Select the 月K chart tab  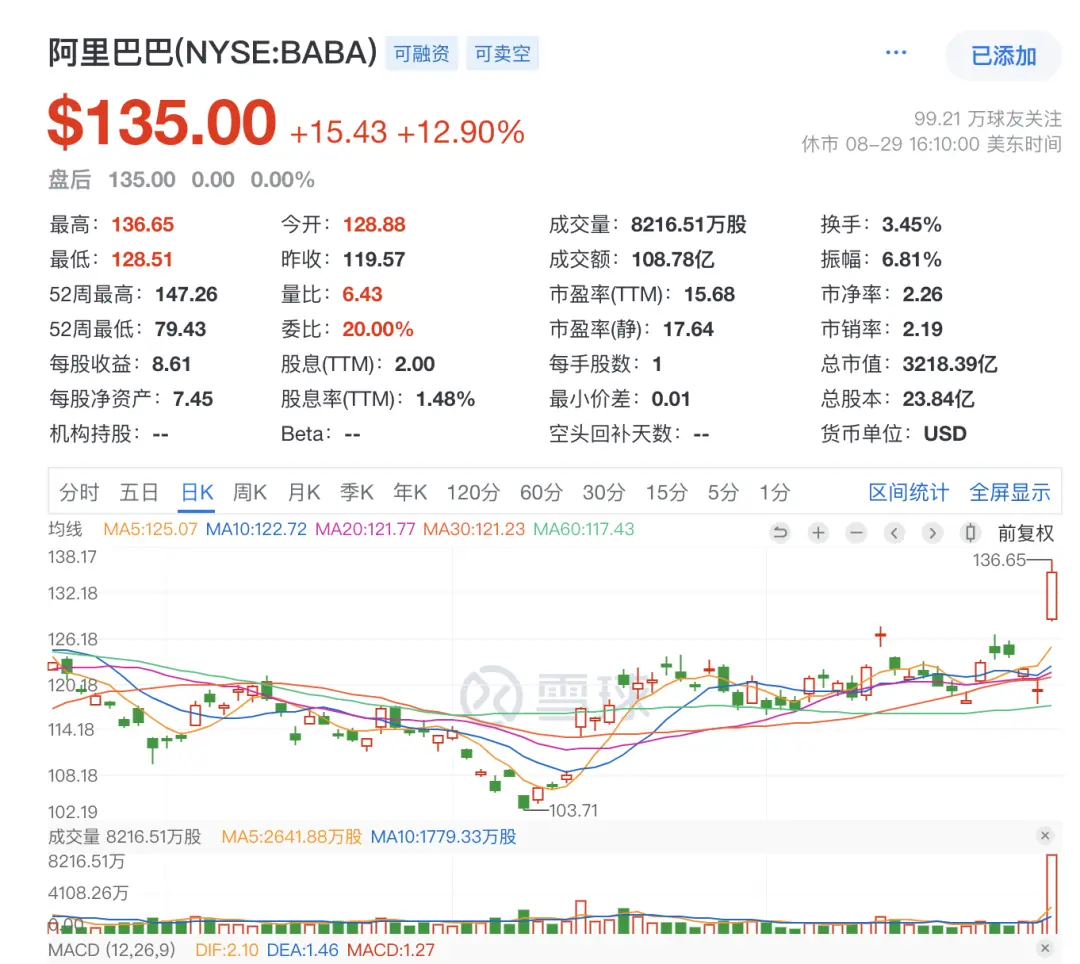pos(304,492)
